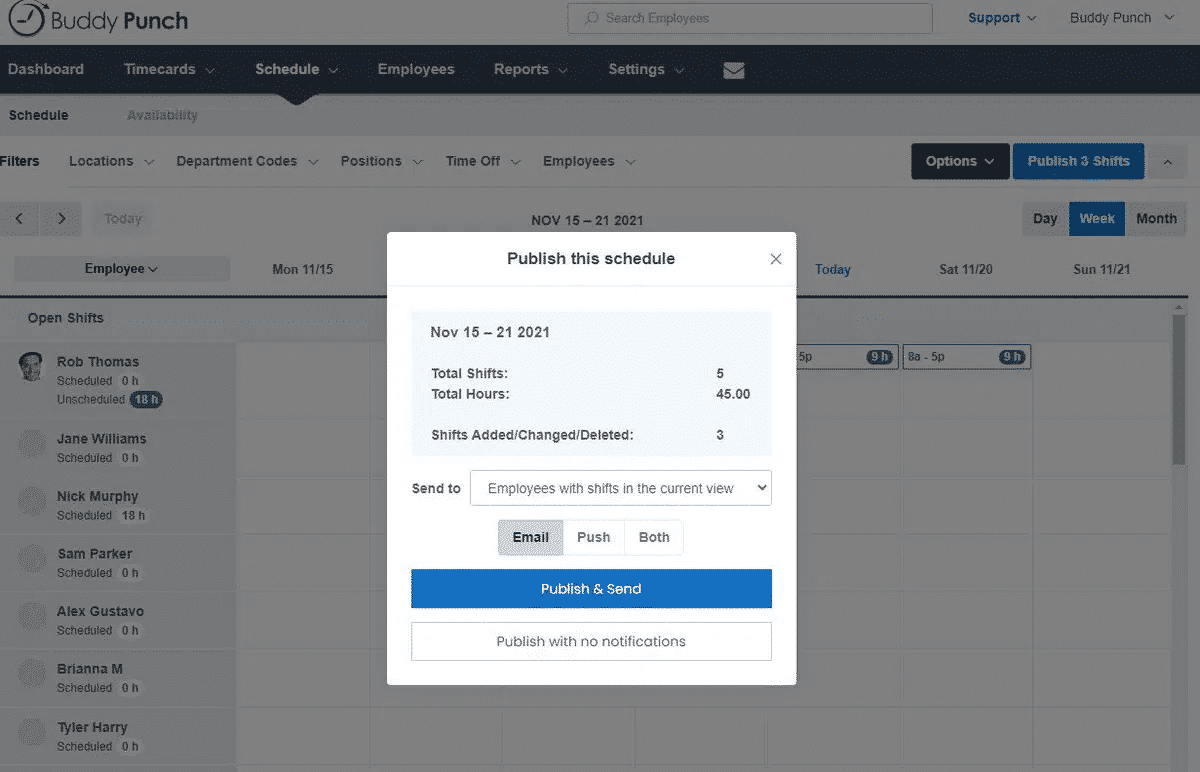Click Brianna M avatar
Viewport: 1200px width, 772px height.
pyautogui.click(x=32, y=674)
